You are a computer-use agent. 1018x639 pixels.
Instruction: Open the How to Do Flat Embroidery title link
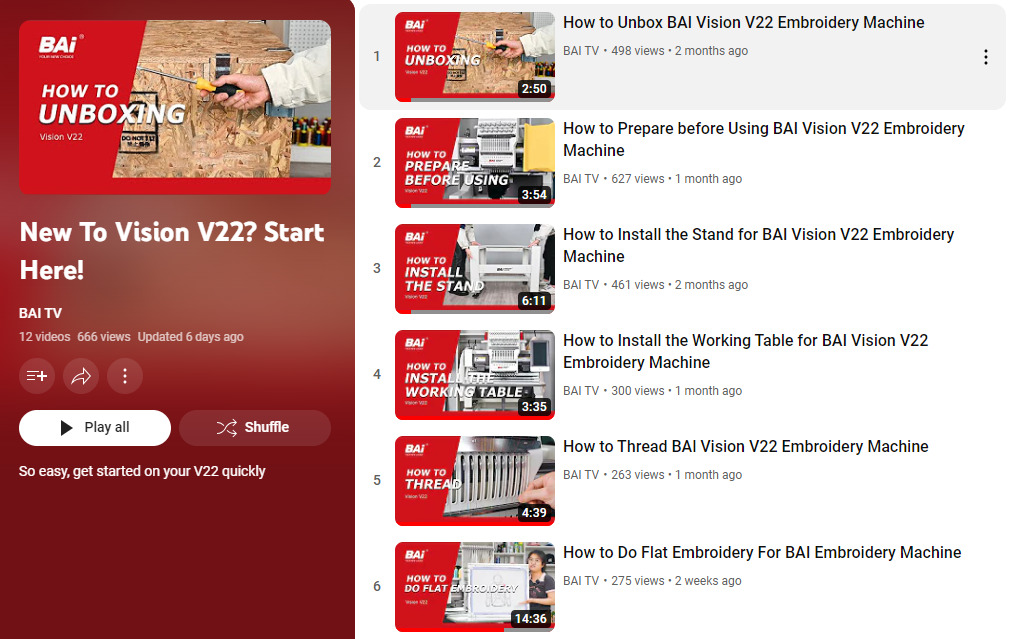tap(762, 552)
